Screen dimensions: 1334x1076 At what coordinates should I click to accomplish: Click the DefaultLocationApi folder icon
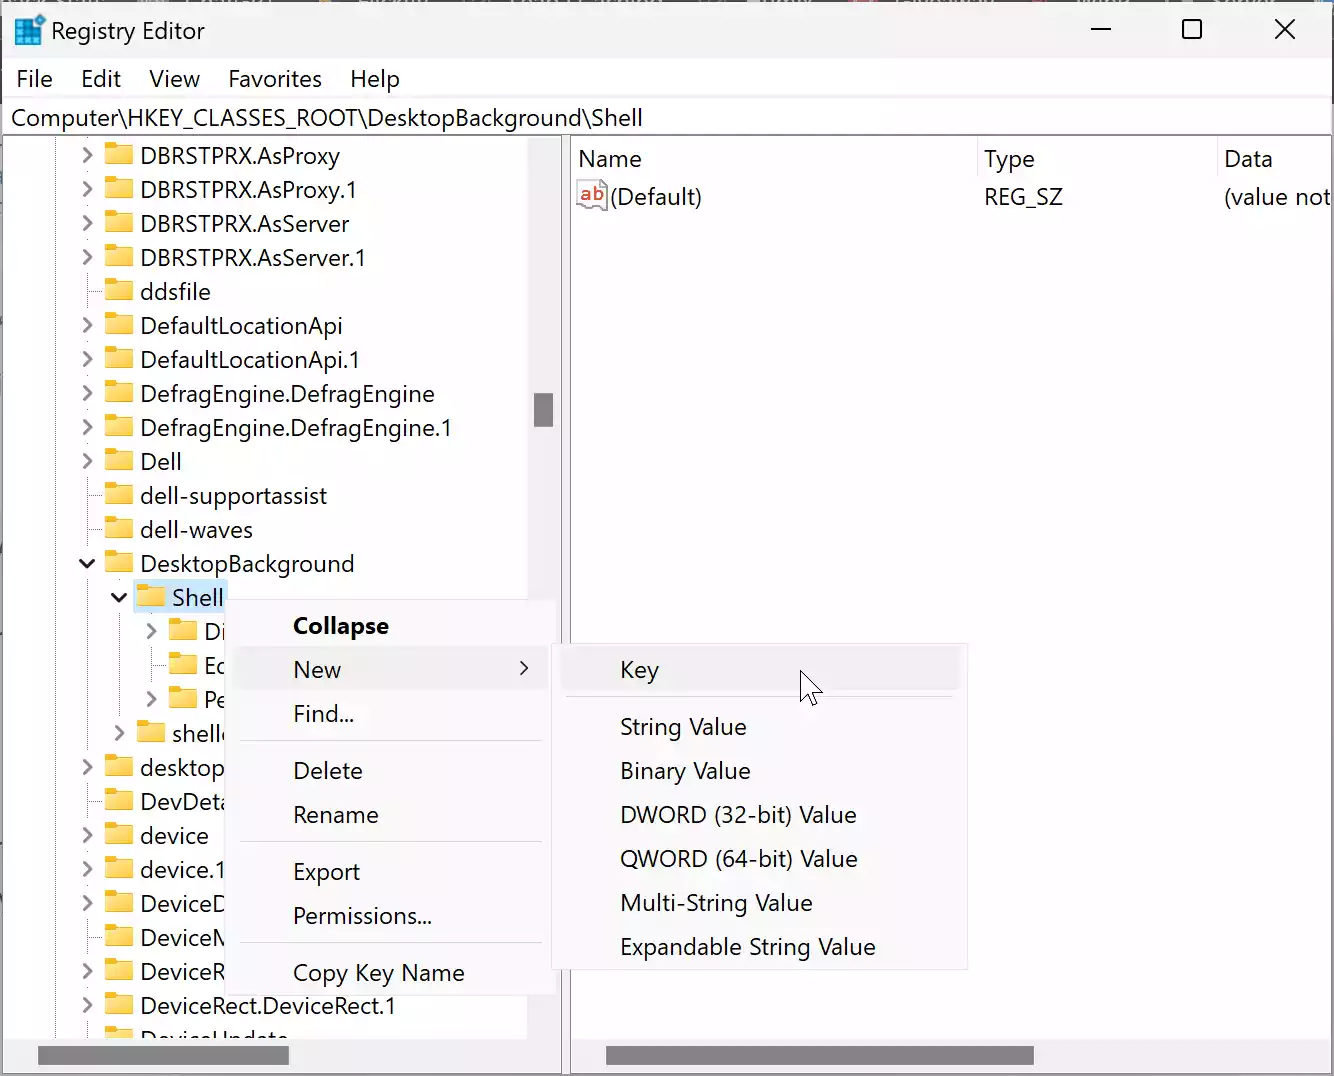[x=119, y=325]
